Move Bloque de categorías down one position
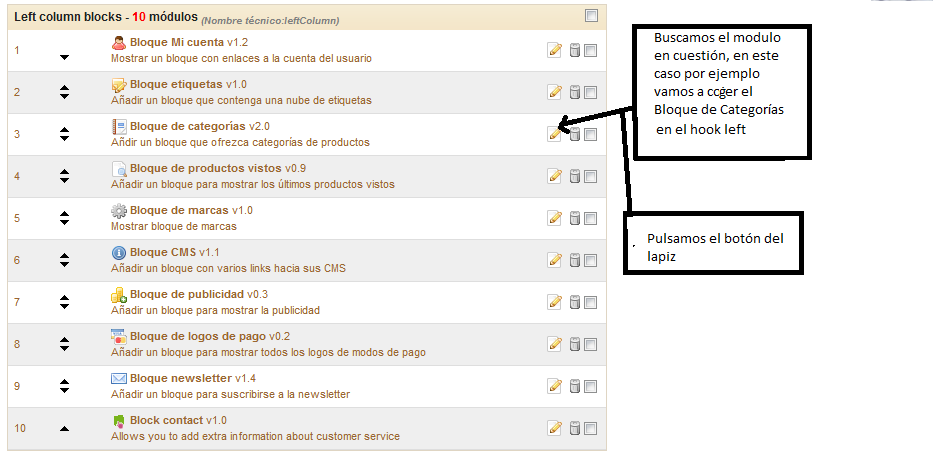 65,138
